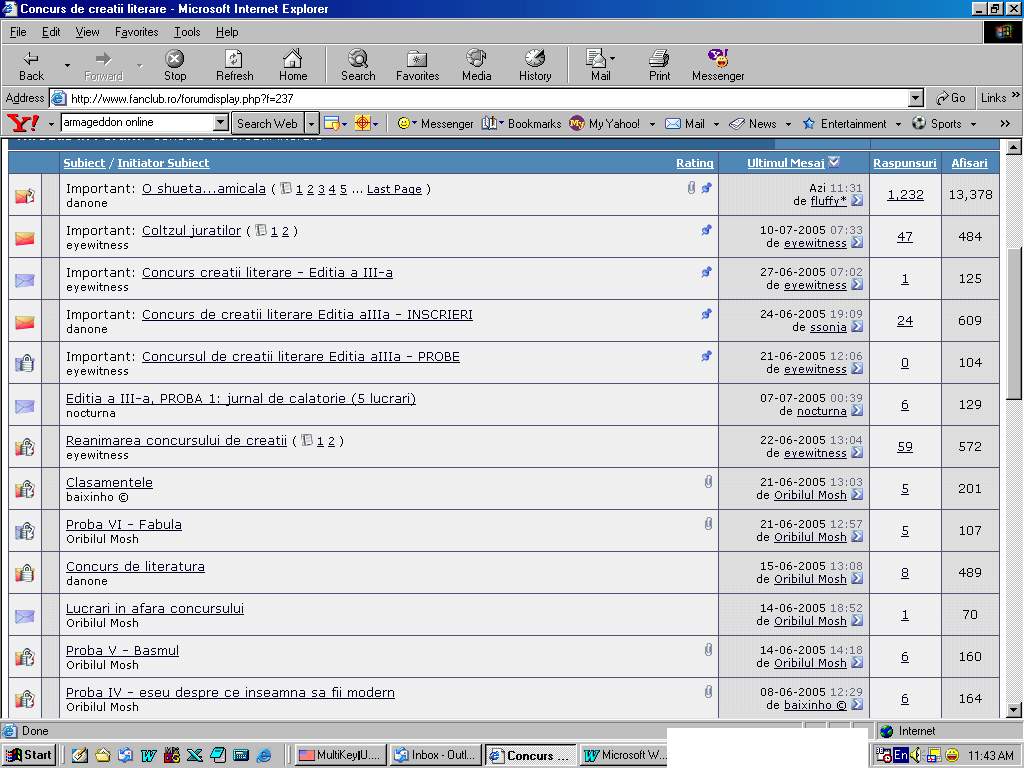The width and height of the screenshot is (1024, 768).
Task: Open the Favorites menu
Action: coord(136,32)
